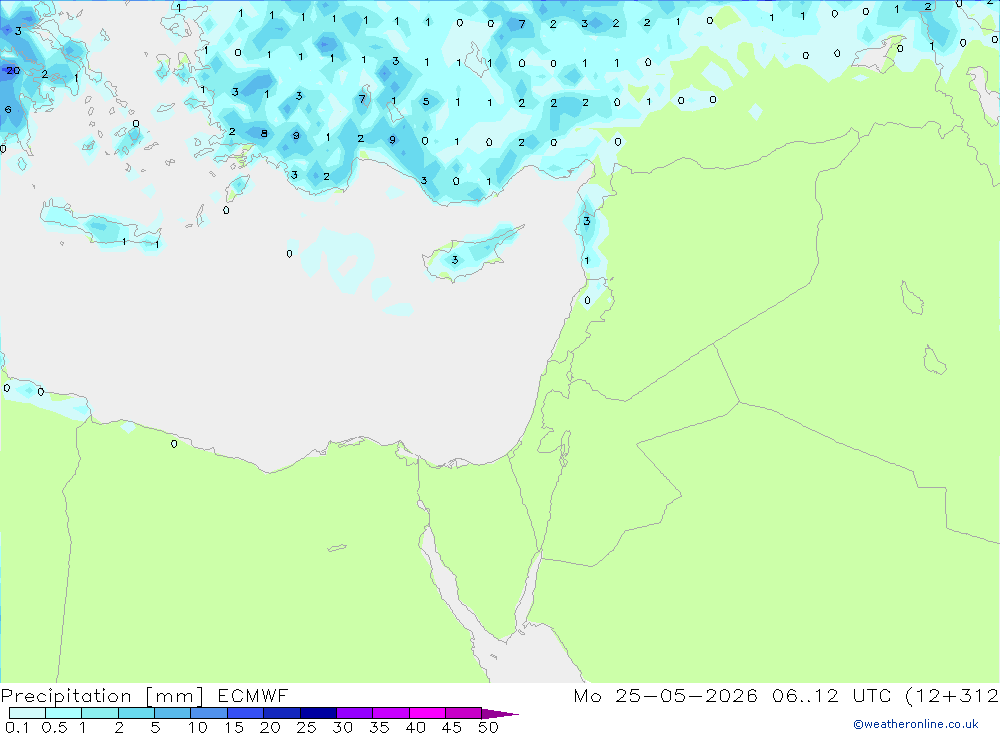Click the '(12+312' forecast offset text

tap(952, 696)
